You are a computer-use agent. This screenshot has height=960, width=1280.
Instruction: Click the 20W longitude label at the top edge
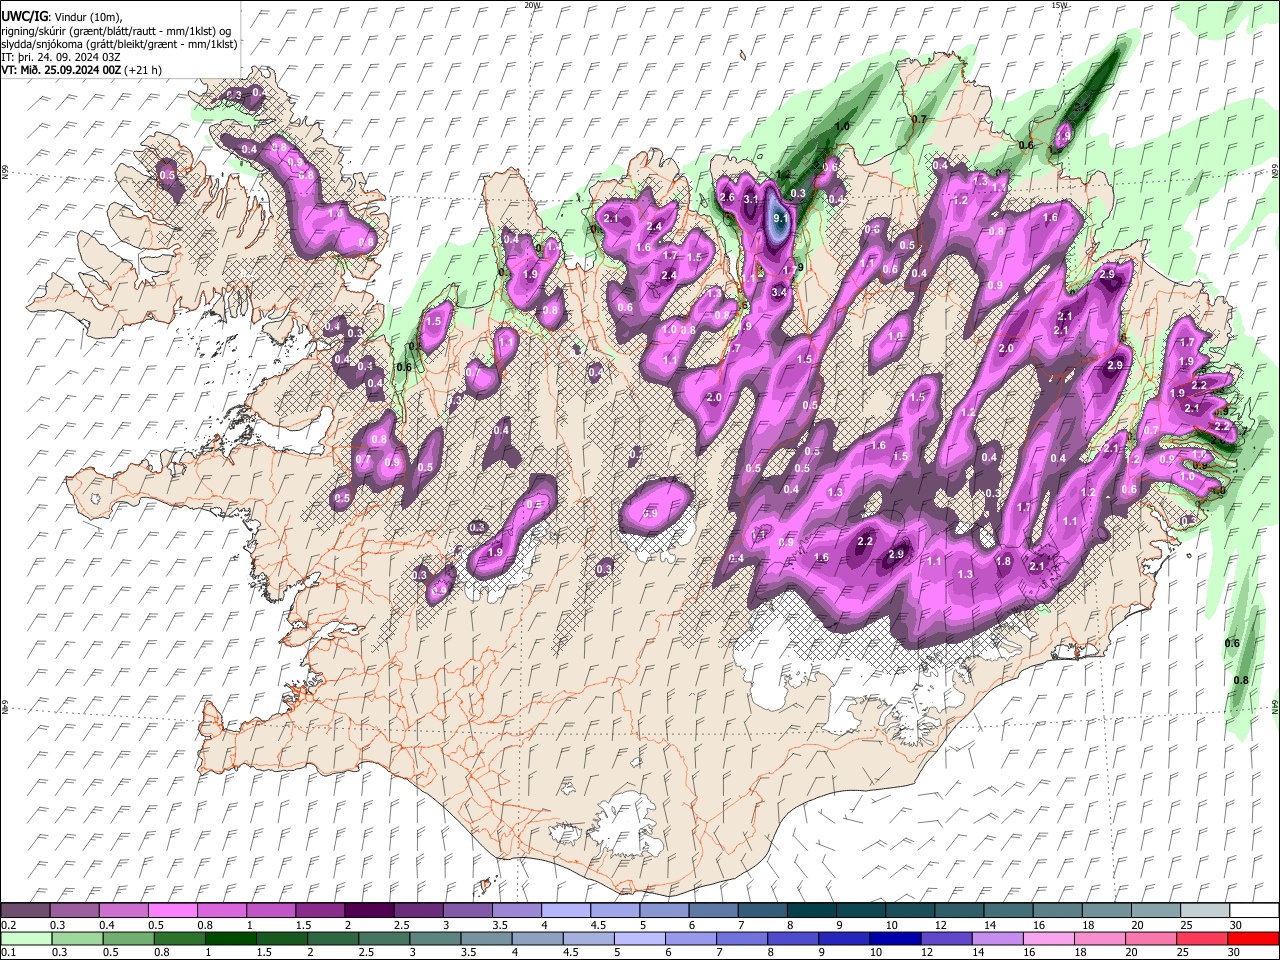click(532, 5)
